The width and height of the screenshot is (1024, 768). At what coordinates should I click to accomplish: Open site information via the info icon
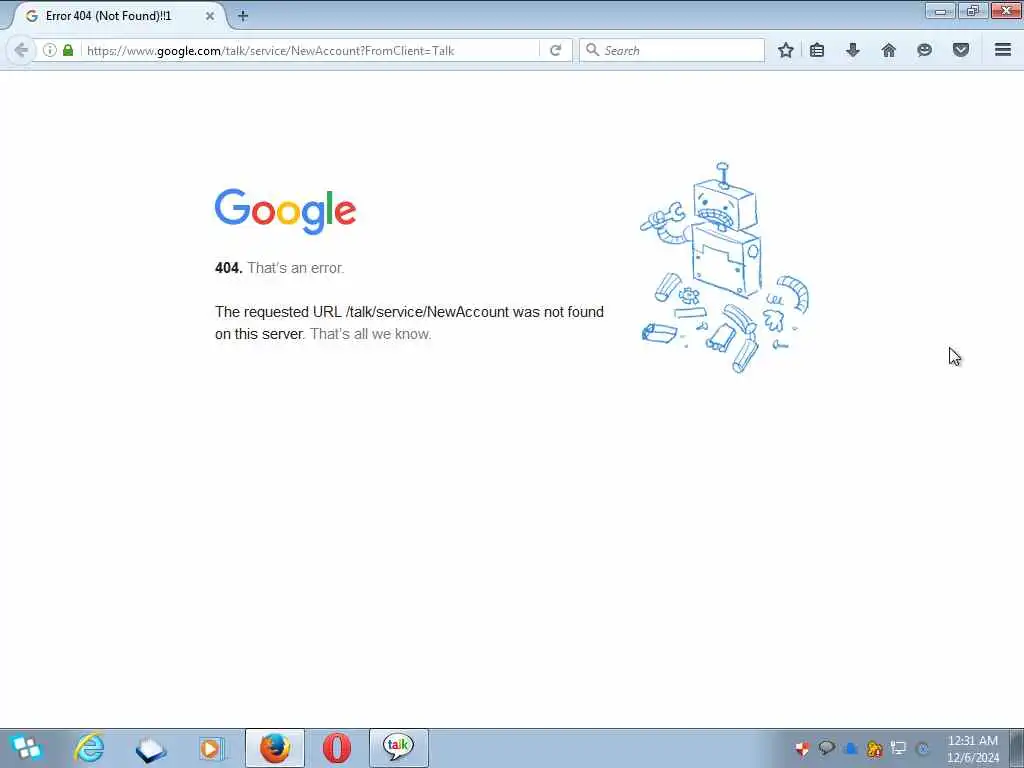tap(50, 50)
